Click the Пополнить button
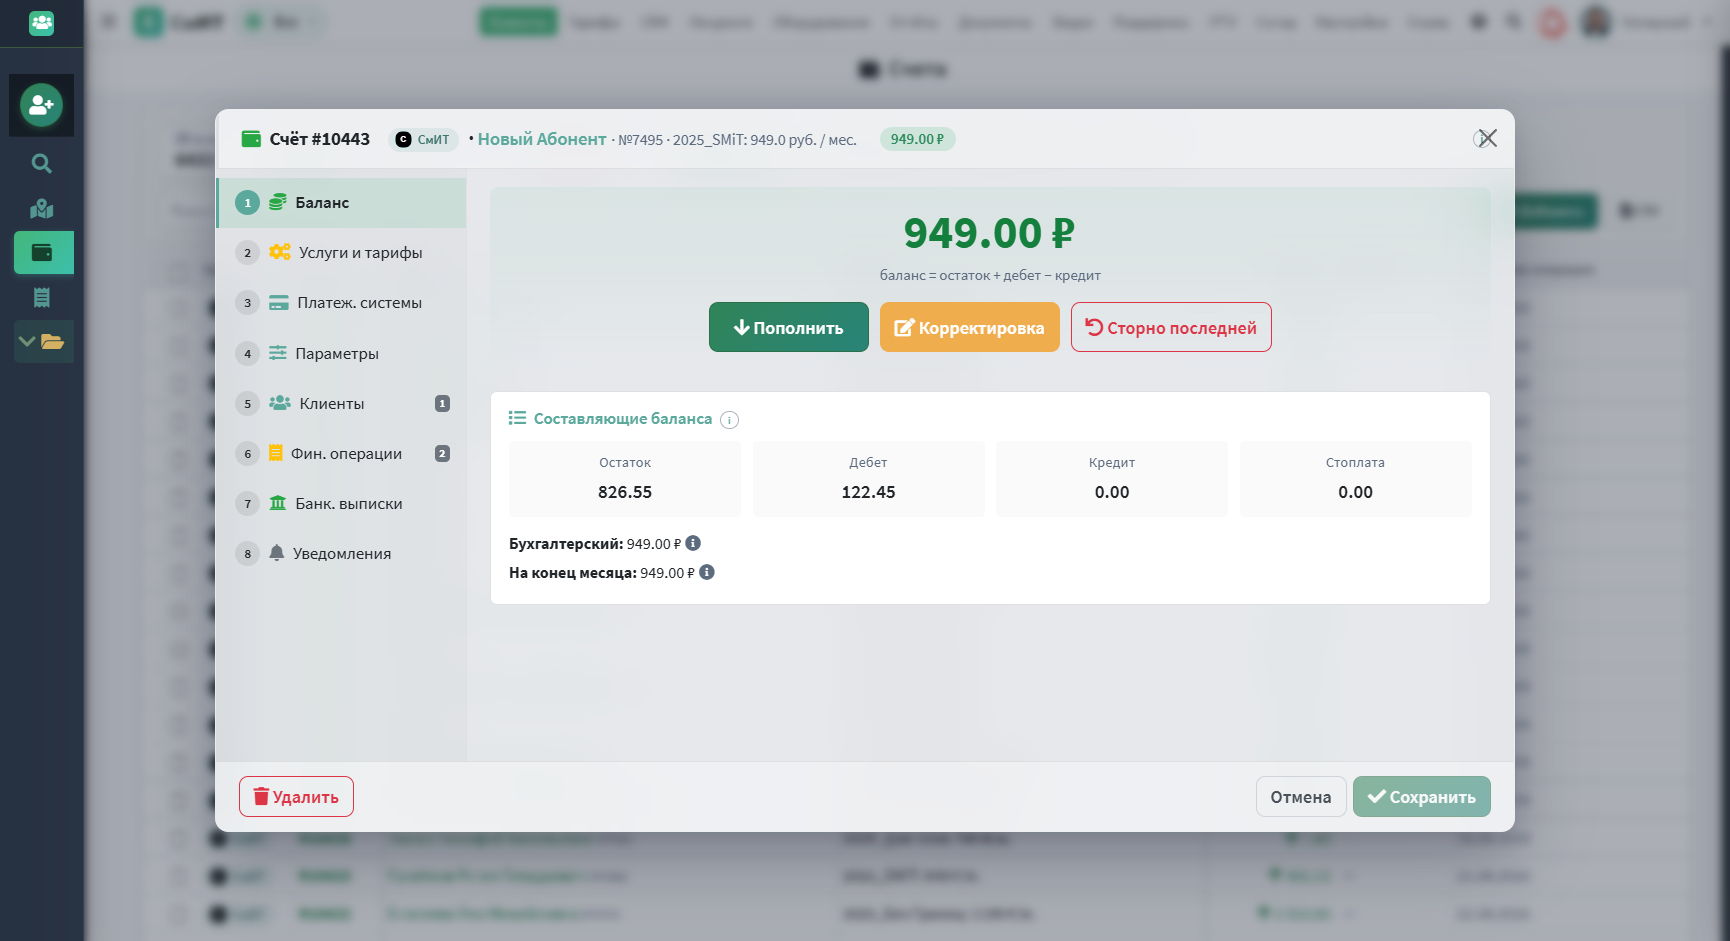The height and width of the screenshot is (941, 1730). (789, 327)
